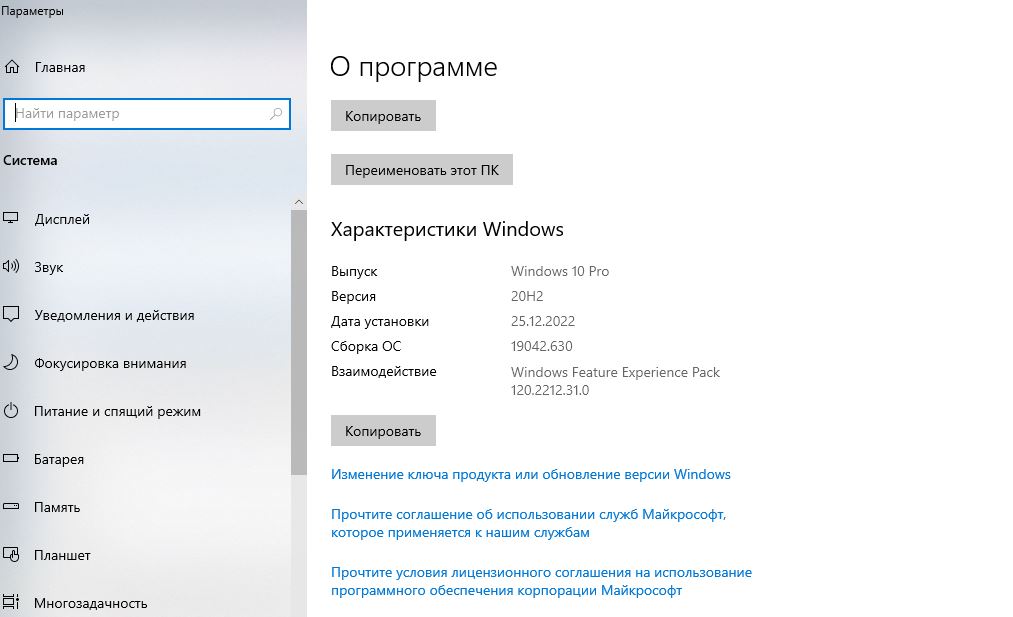Click the Переименовать этот ПК button
The height and width of the screenshot is (617, 1013).
[421, 170]
